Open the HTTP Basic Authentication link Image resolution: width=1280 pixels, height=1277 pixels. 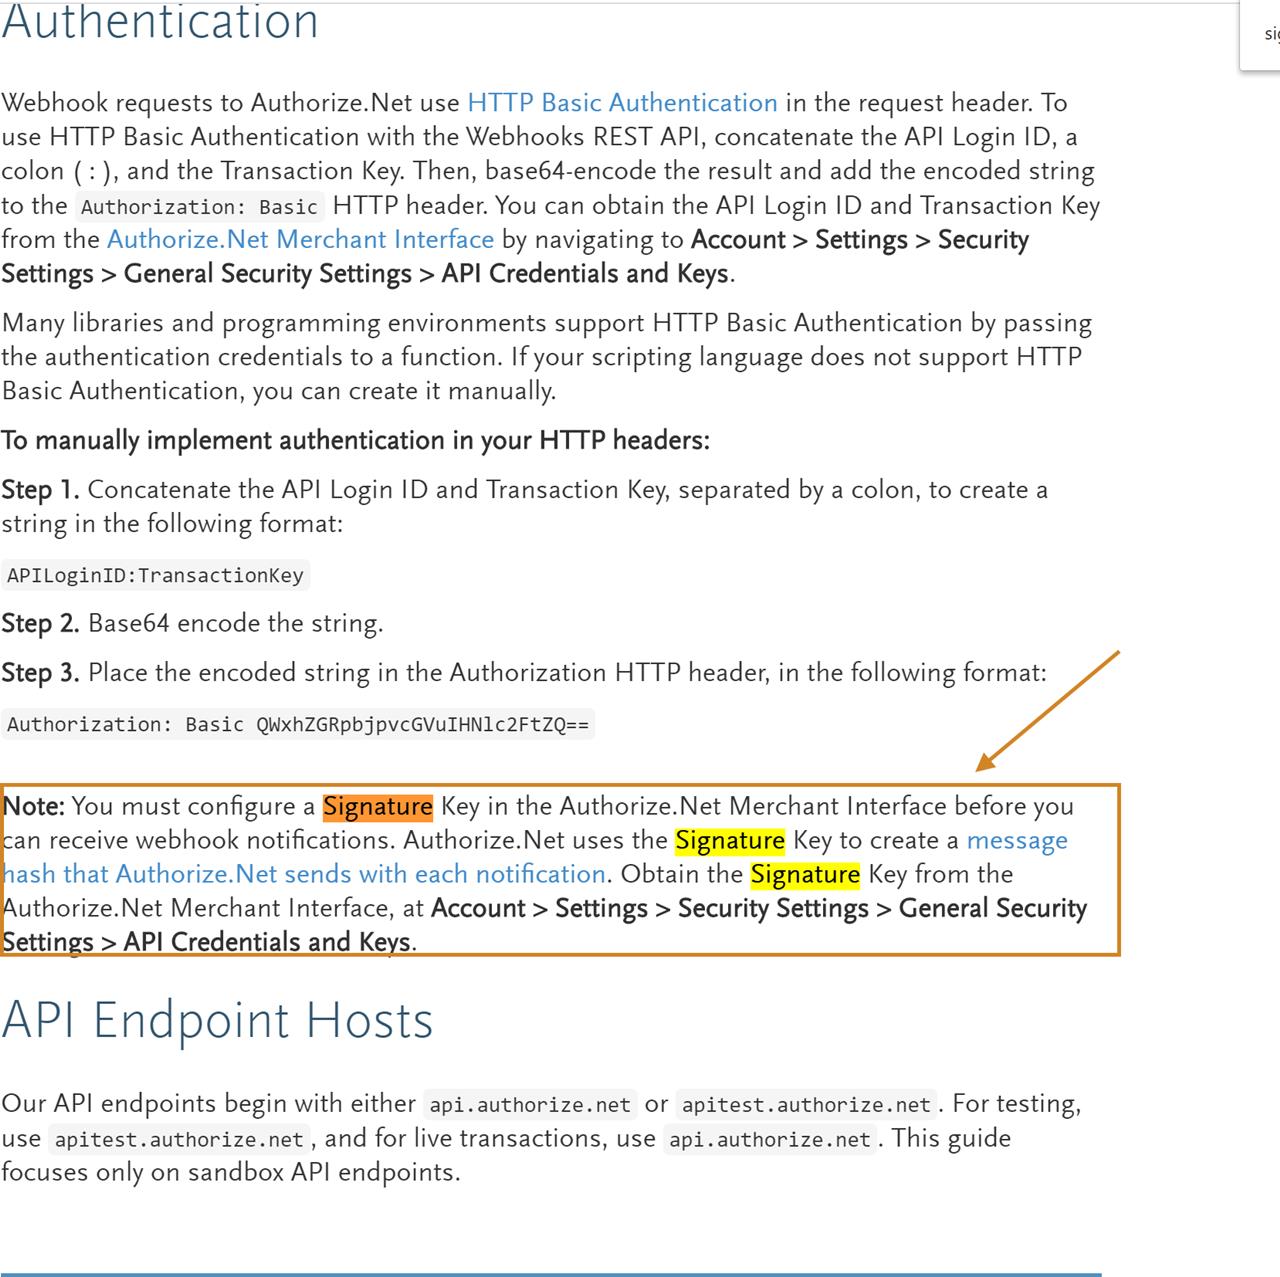click(x=622, y=103)
